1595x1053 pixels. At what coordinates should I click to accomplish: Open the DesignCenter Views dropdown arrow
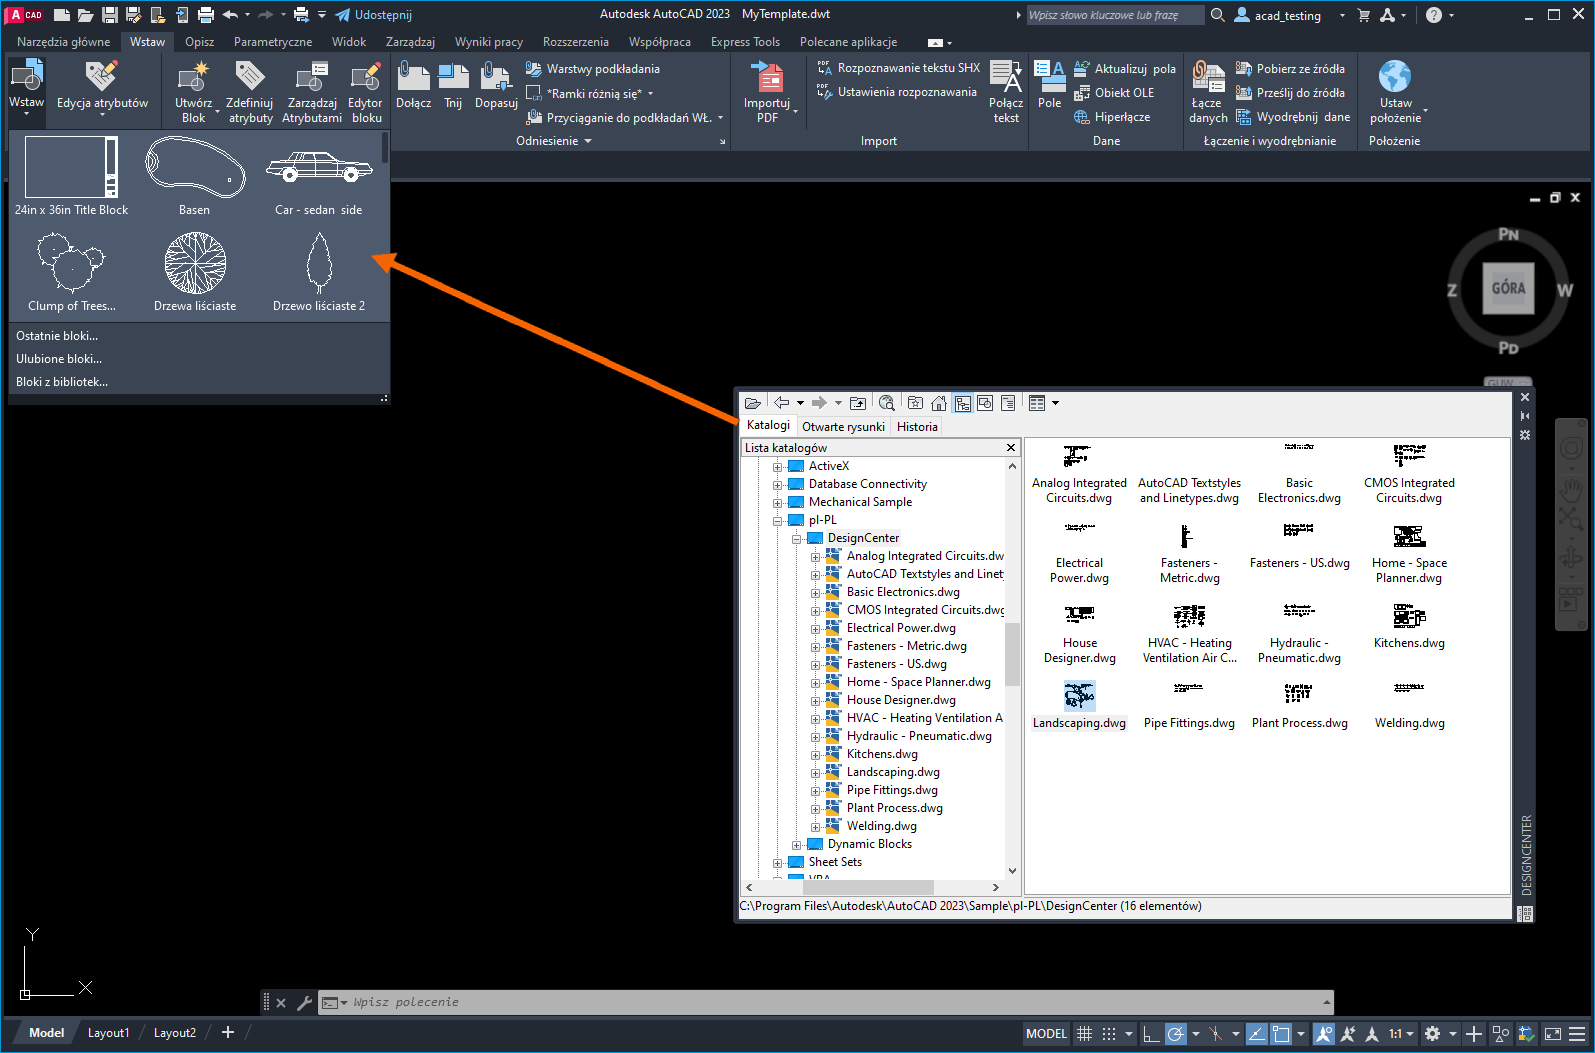[1055, 403]
